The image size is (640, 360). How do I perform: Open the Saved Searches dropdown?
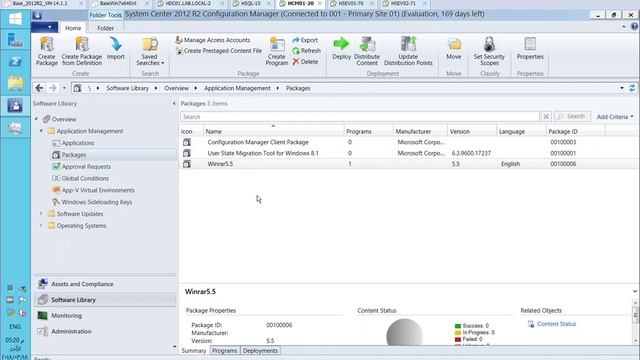(150, 51)
